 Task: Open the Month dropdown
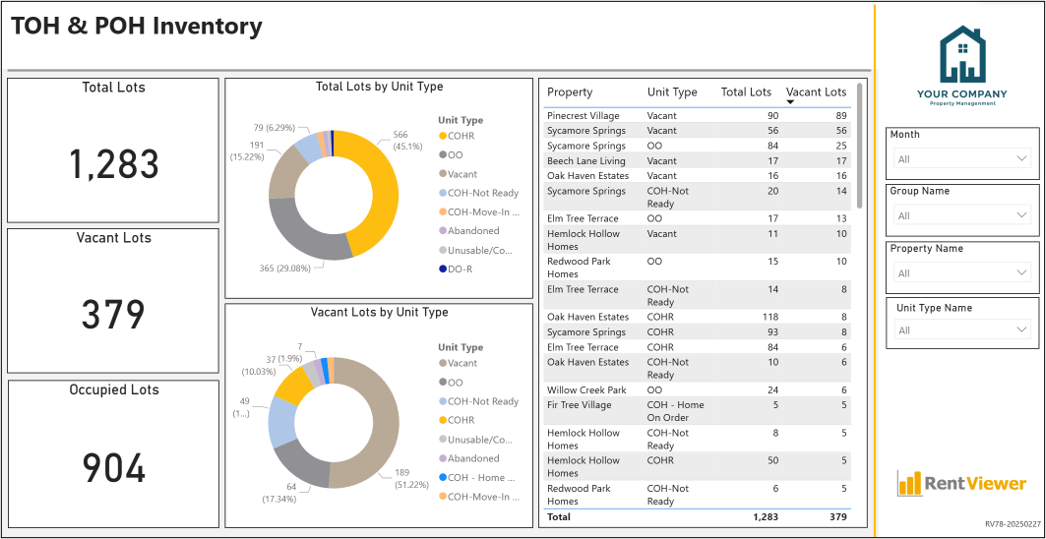(963, 159)
